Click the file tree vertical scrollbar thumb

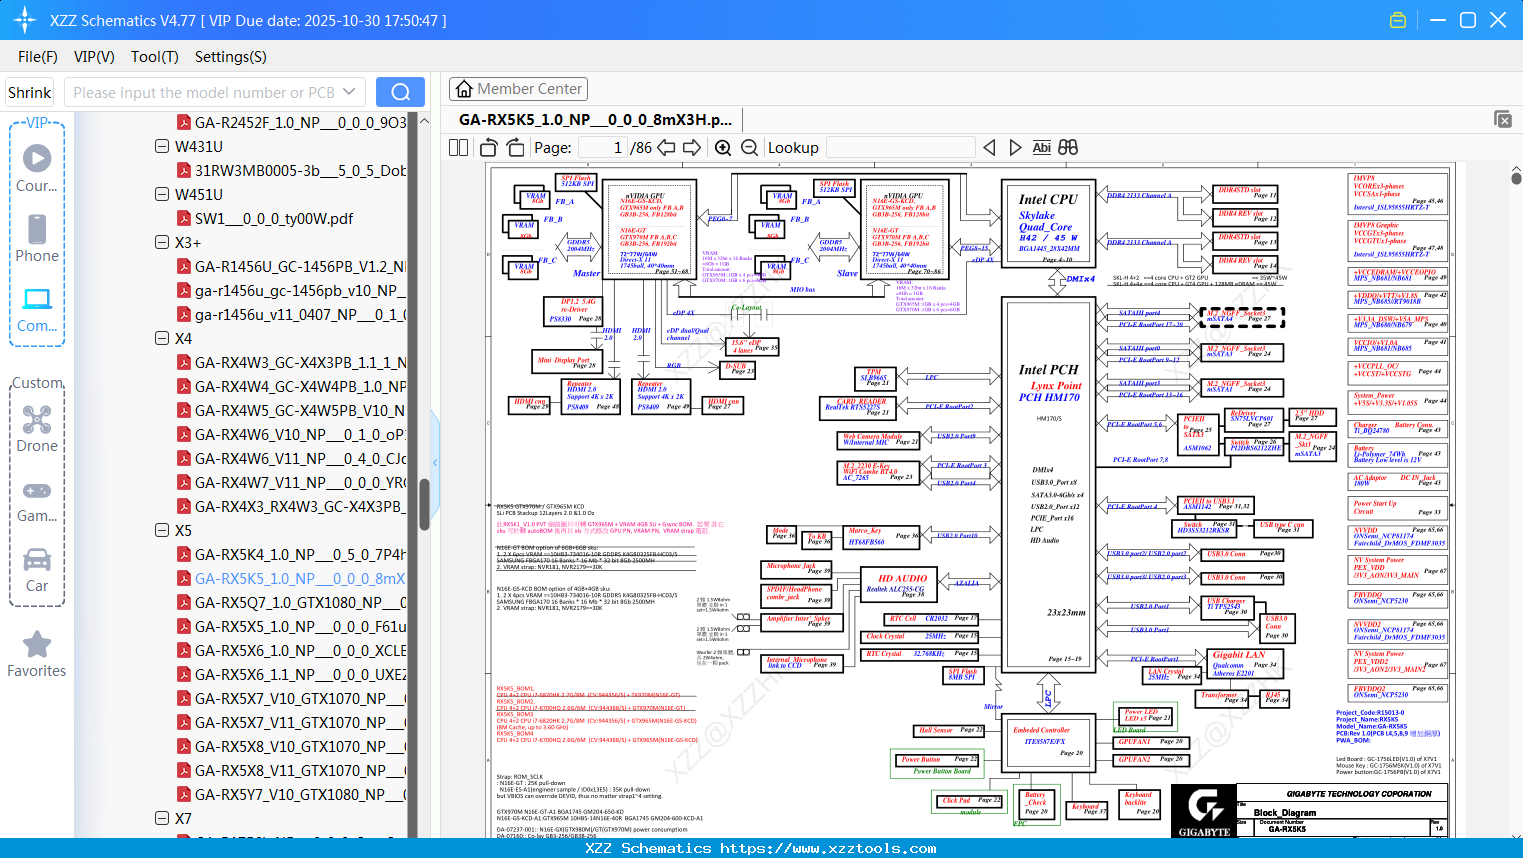point(424,504)
